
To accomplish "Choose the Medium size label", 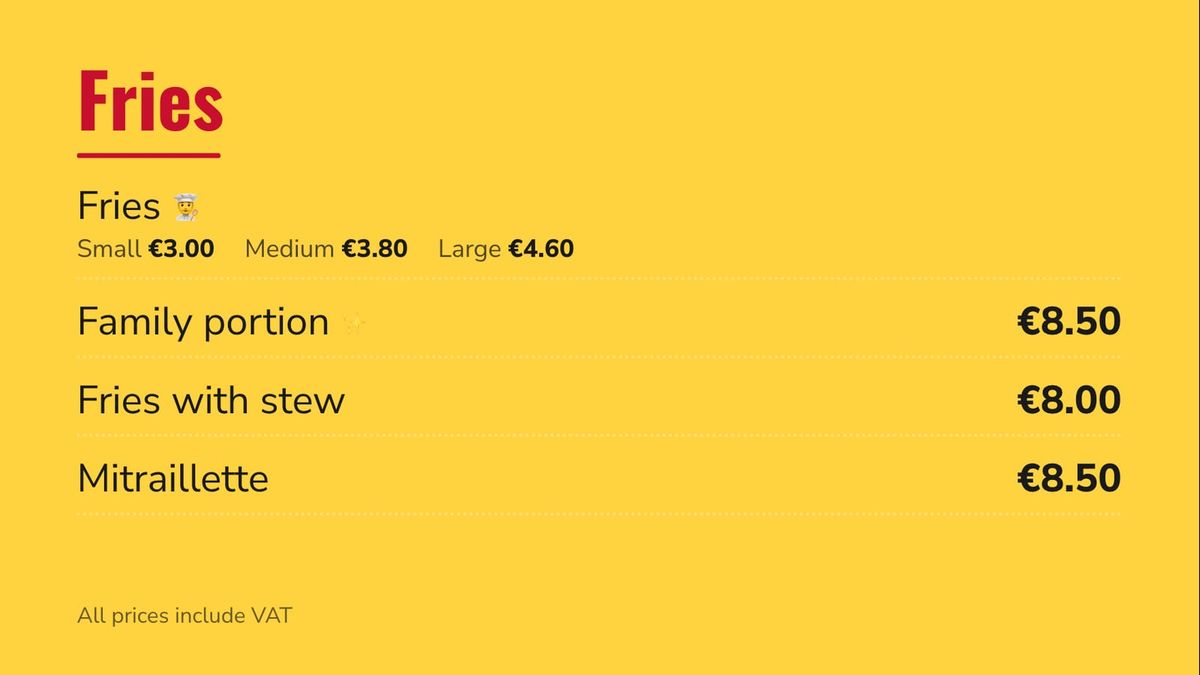I will click(x=289, y=248).
